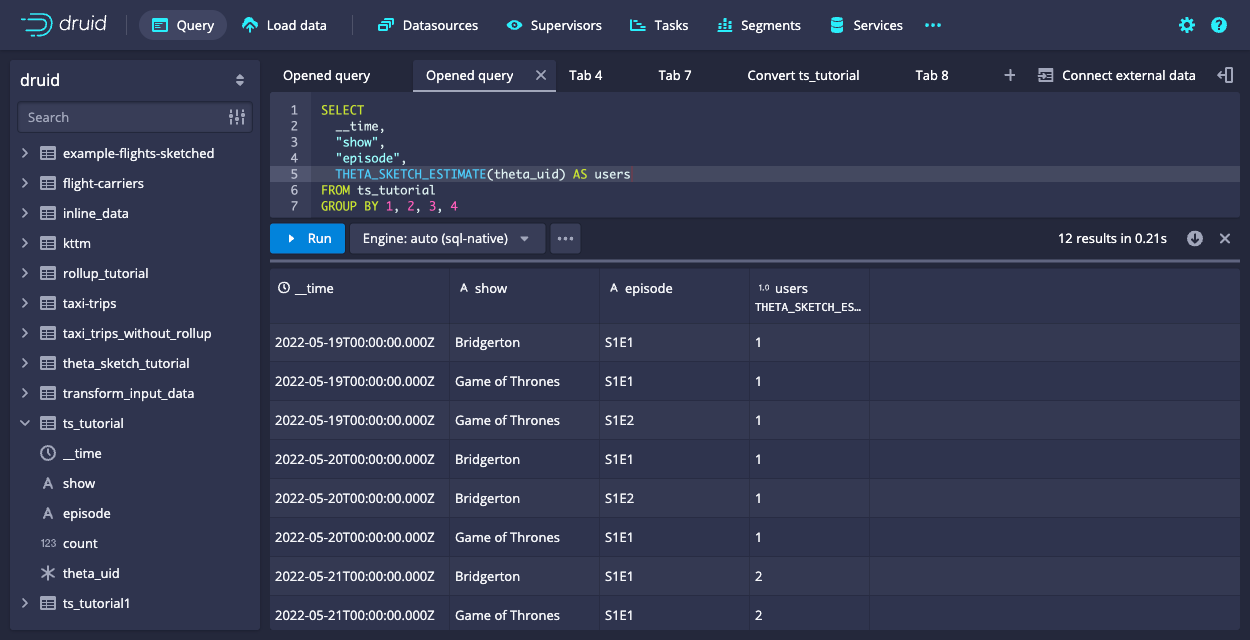Viewport: 1250px width, 640px height.
Task: Click the help question mark icon
Action: click(x=1219, y=25)
